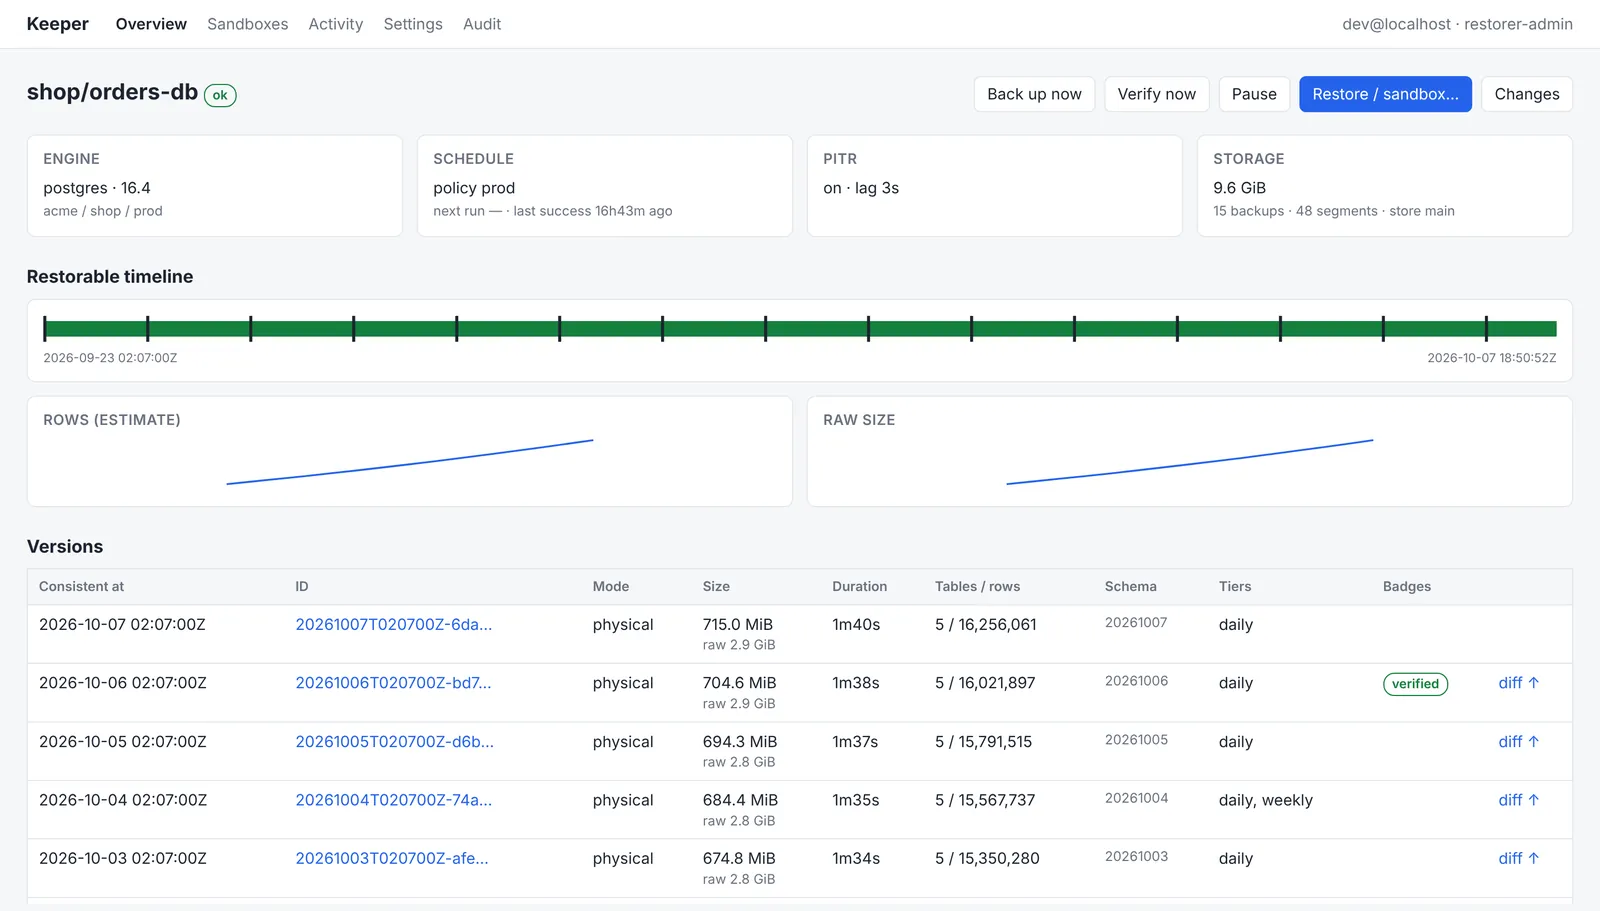The height and width of the screenshot is (911, 1600).
Task: Click the Raw size trend line
Action: pos(1190,462)
